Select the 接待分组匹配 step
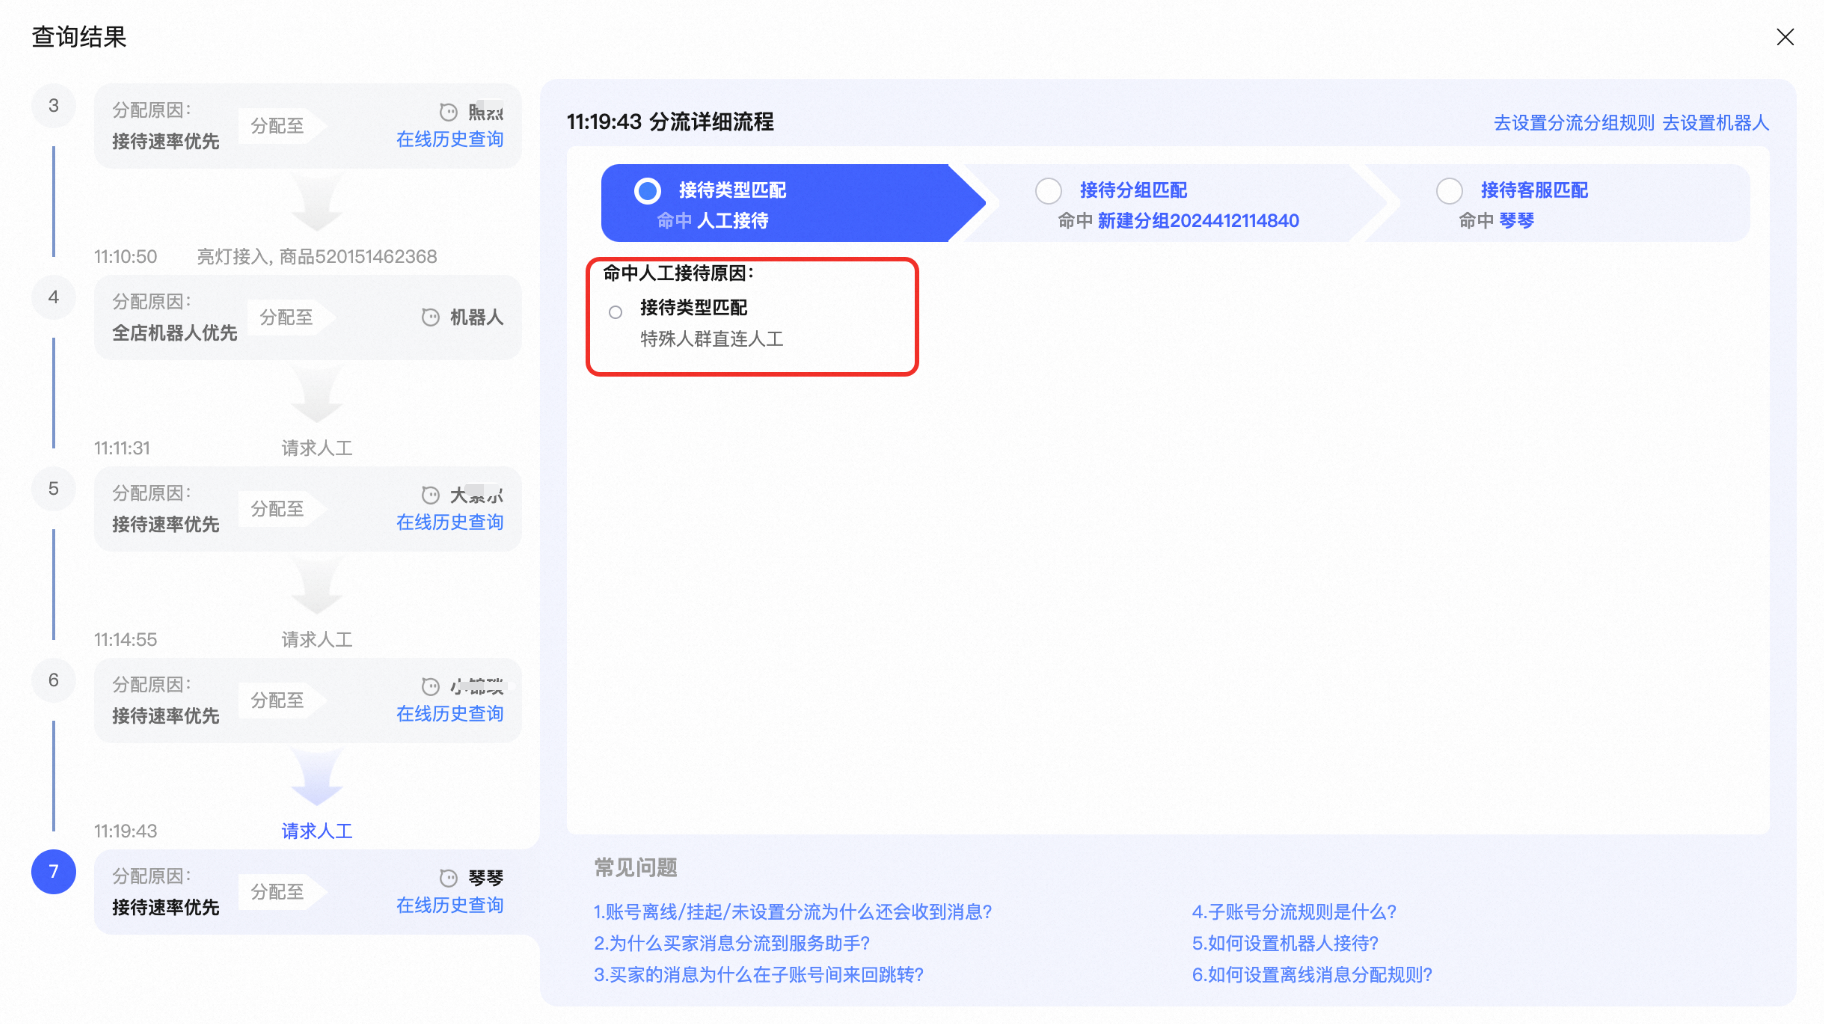1824x1024 pixels. pos(1180,203)
